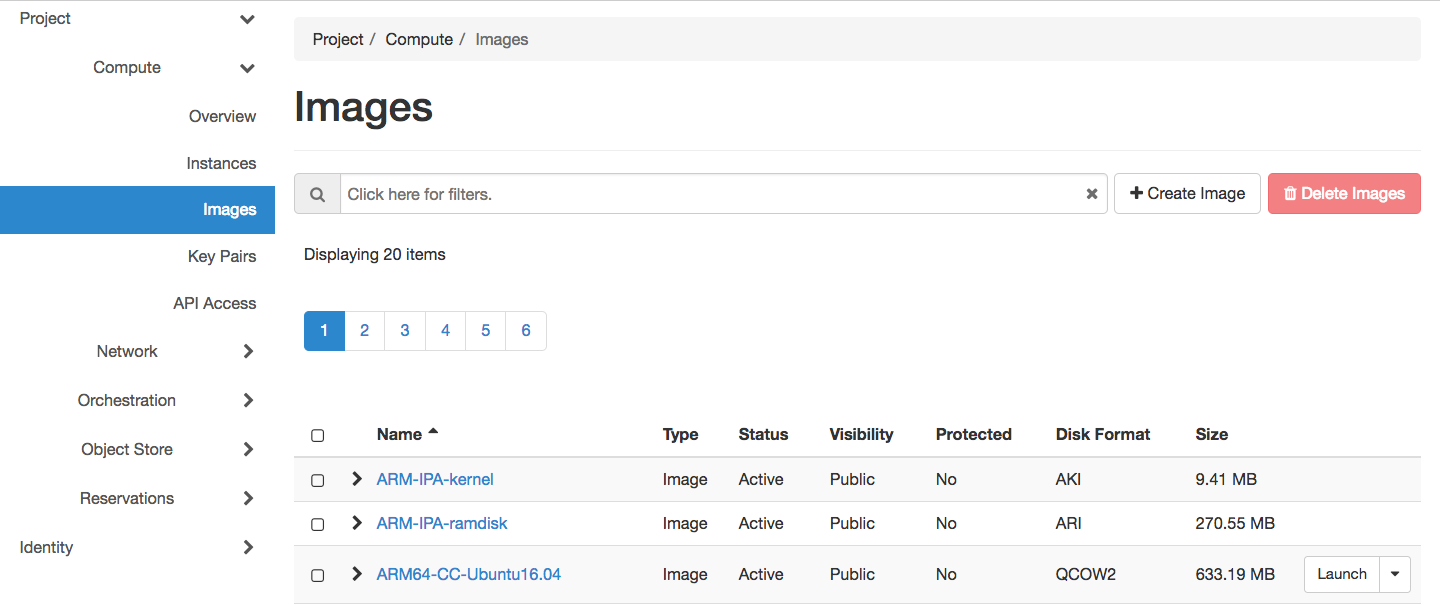Expand details for ARM64-CC-Ubuntu16.04 row
Image resolution: width=1440 pixels, height=605 pixels.
pos(357,574)
